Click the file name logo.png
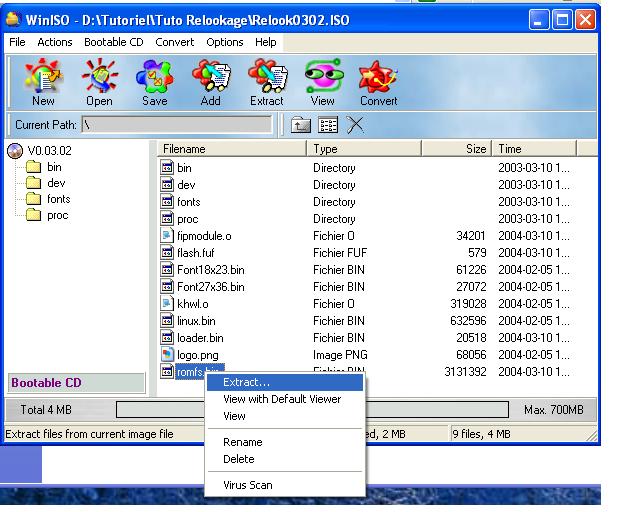The width and height of the screenshot is (640, 512). tap(198, 355)
